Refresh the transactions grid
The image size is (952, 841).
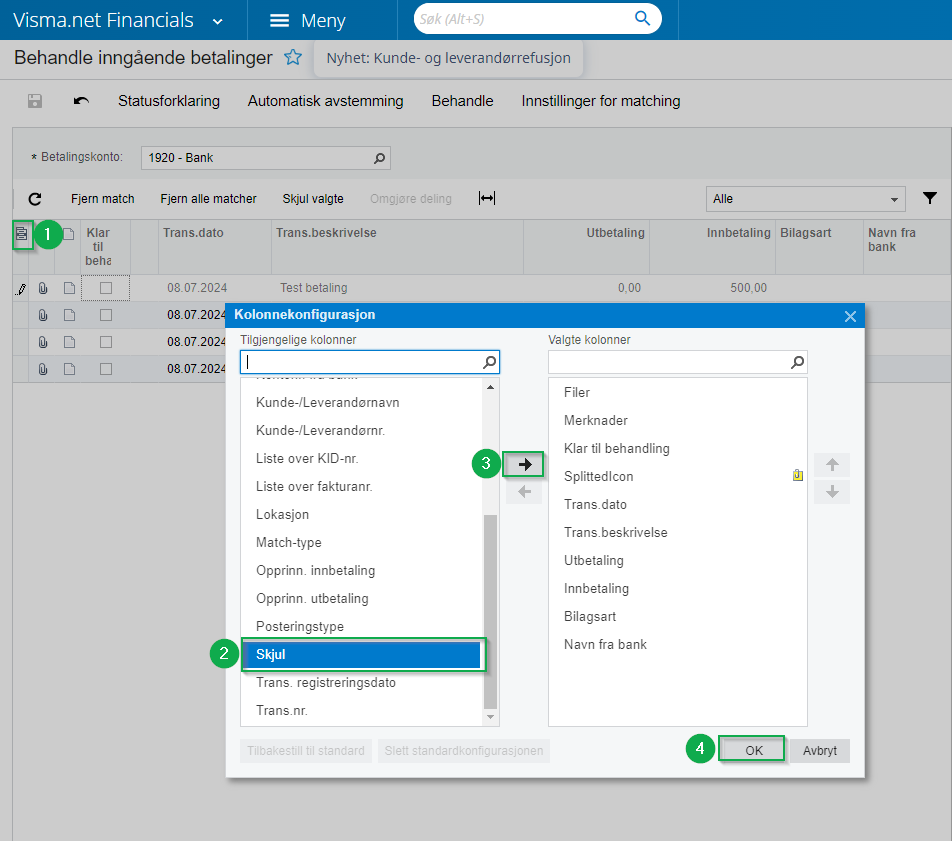tap(35, 199)
